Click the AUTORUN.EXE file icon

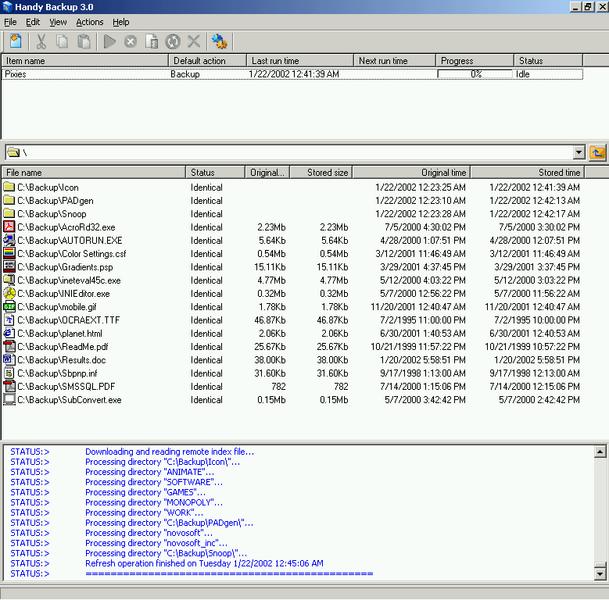(9, 240)
